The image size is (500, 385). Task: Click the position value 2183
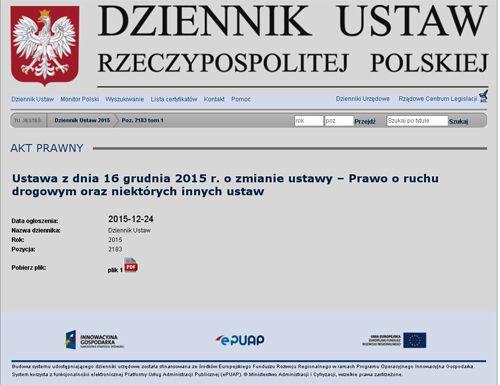[115, 249]
